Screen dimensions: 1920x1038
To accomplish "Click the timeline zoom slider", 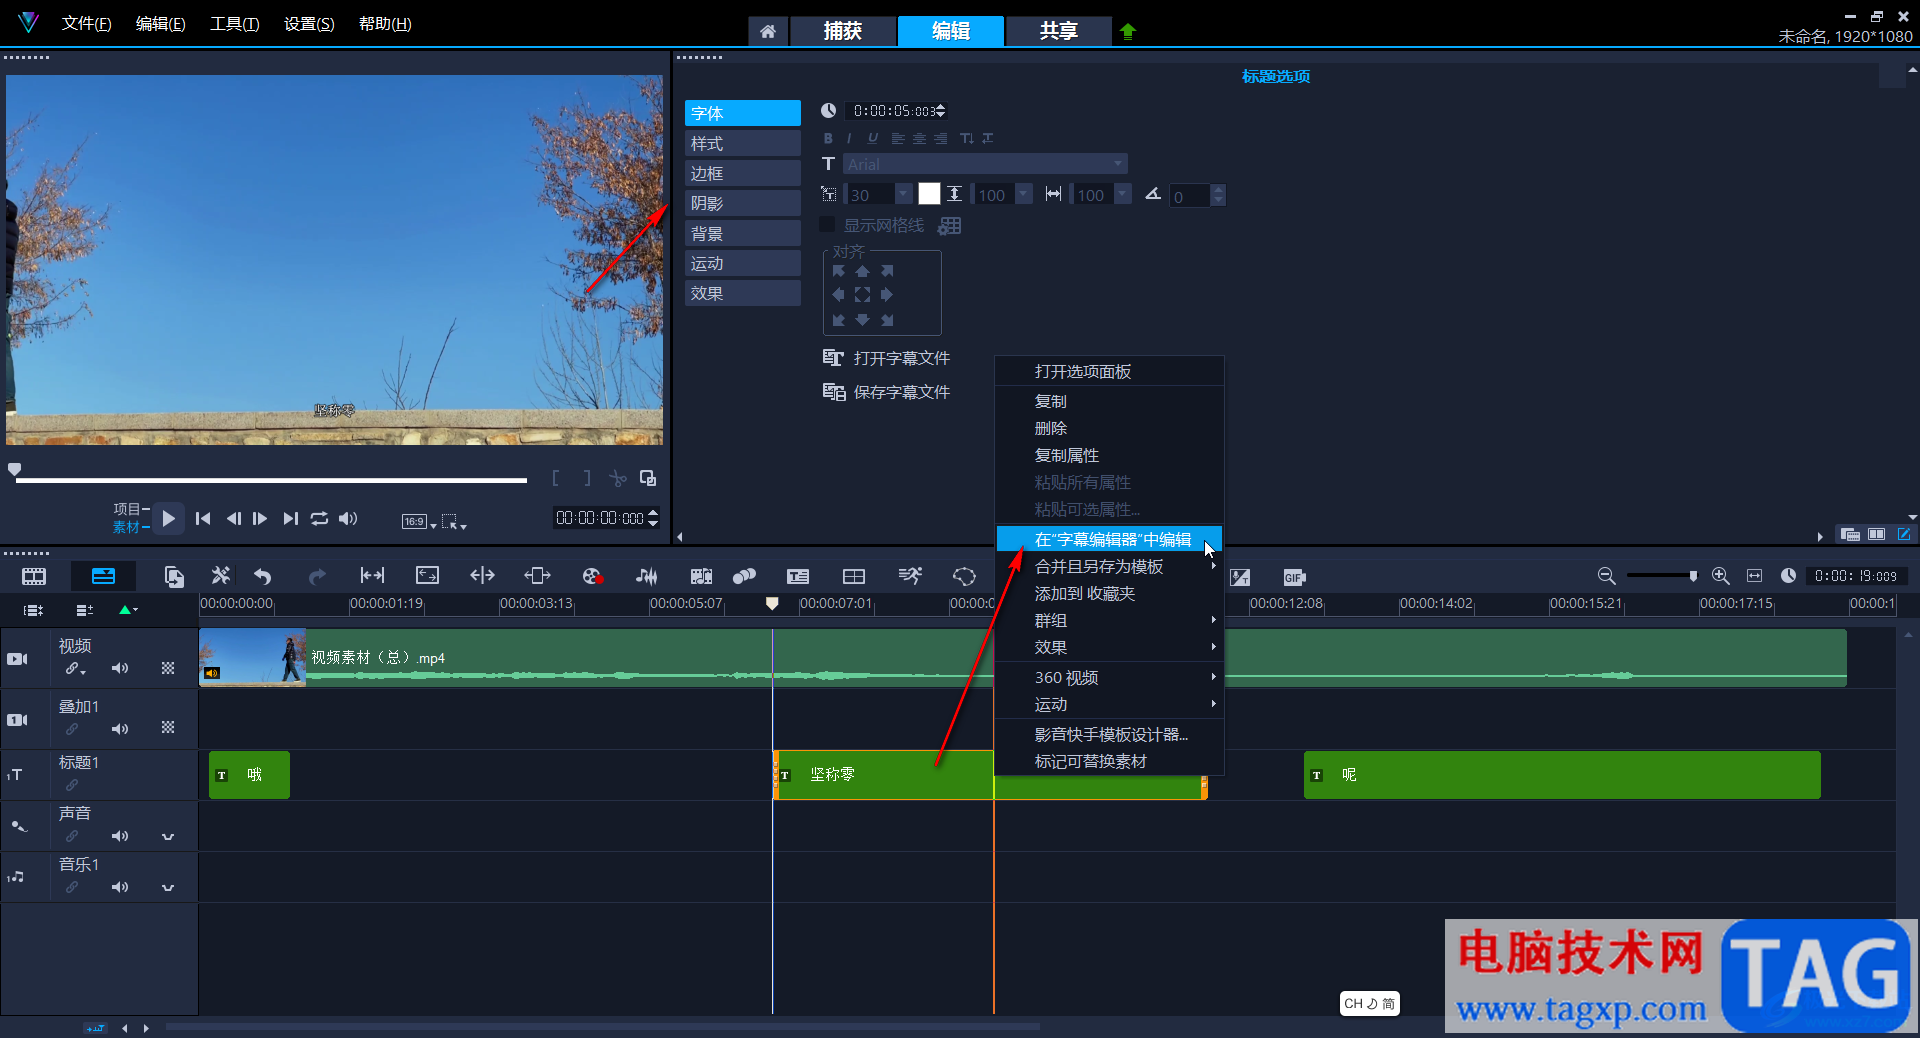I will 1662,576.
